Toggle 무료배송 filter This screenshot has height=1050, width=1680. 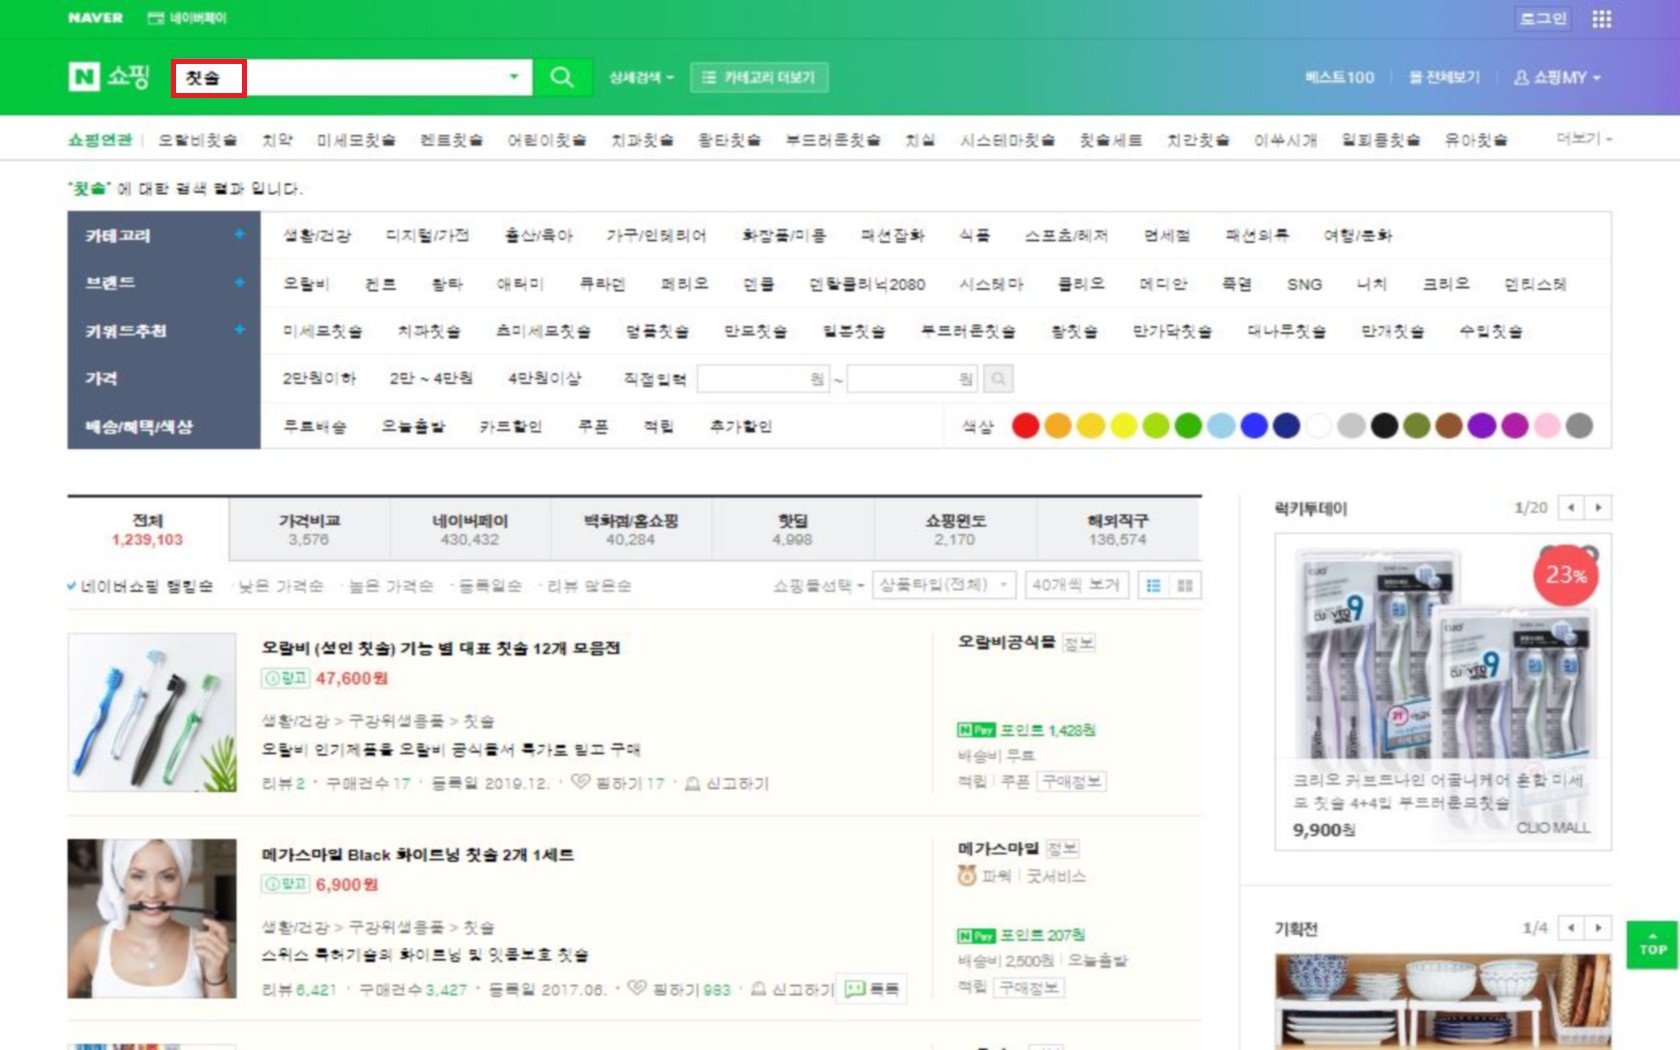pos(314,426)
